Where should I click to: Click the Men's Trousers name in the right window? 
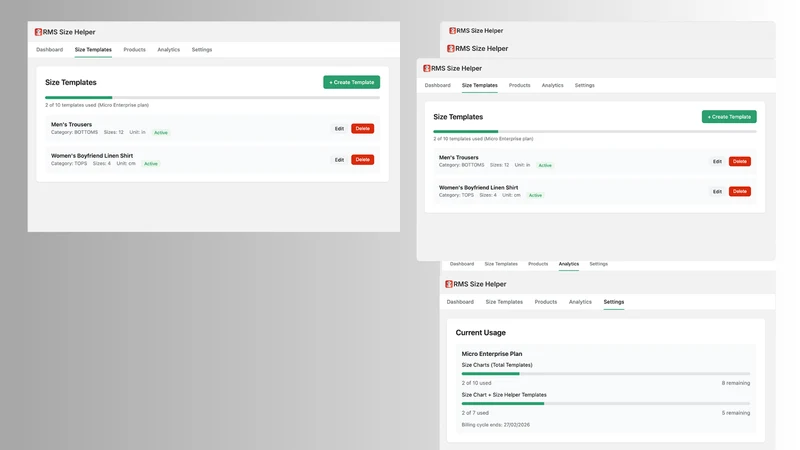click(x=459, y=158)
